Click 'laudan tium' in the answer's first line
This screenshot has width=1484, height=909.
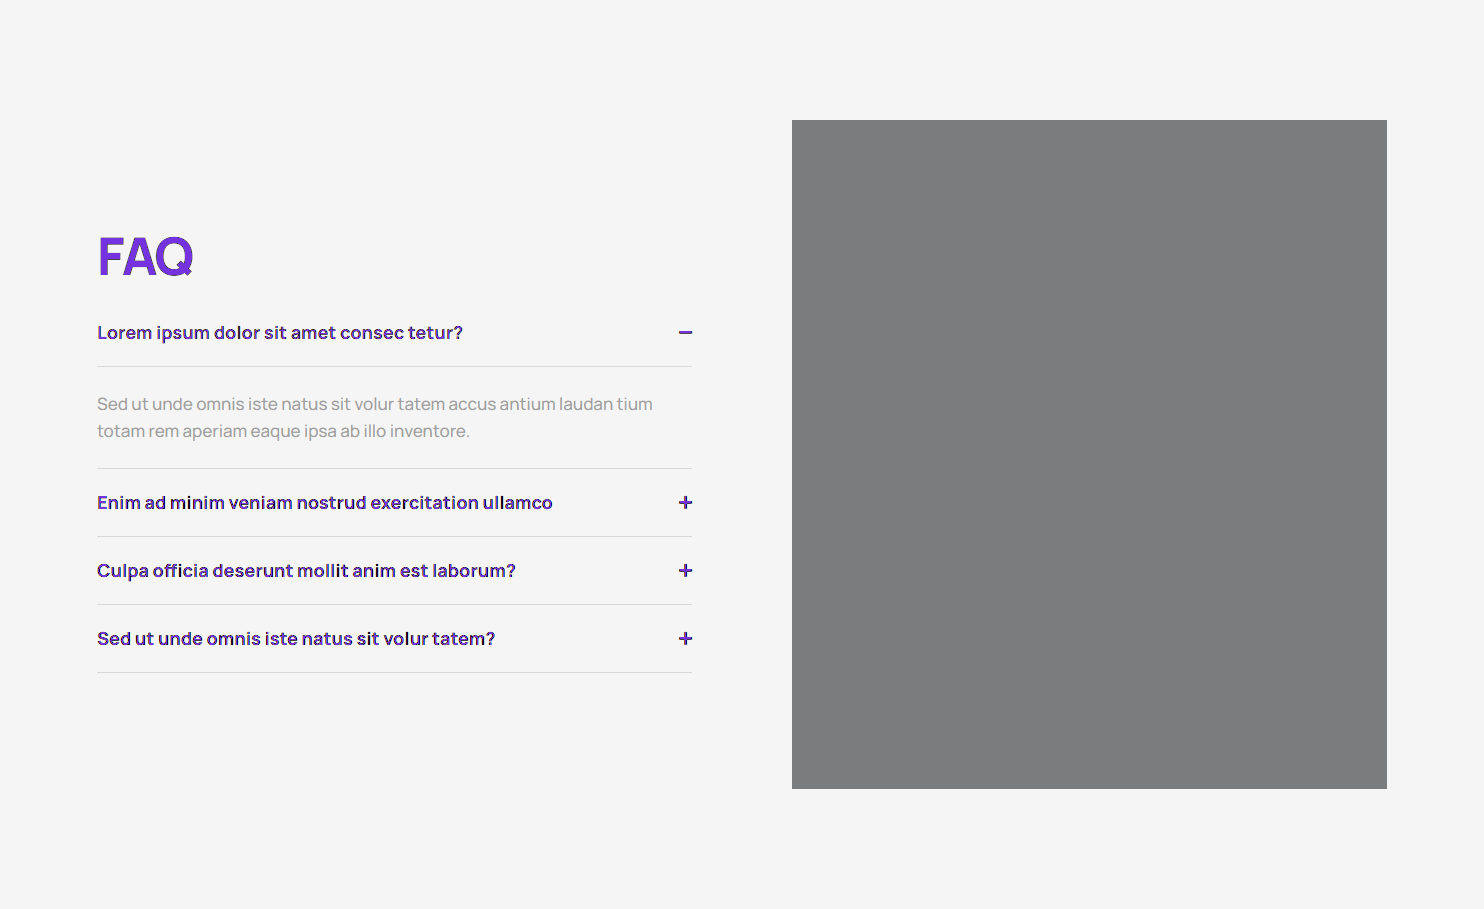tap(605, 405)
